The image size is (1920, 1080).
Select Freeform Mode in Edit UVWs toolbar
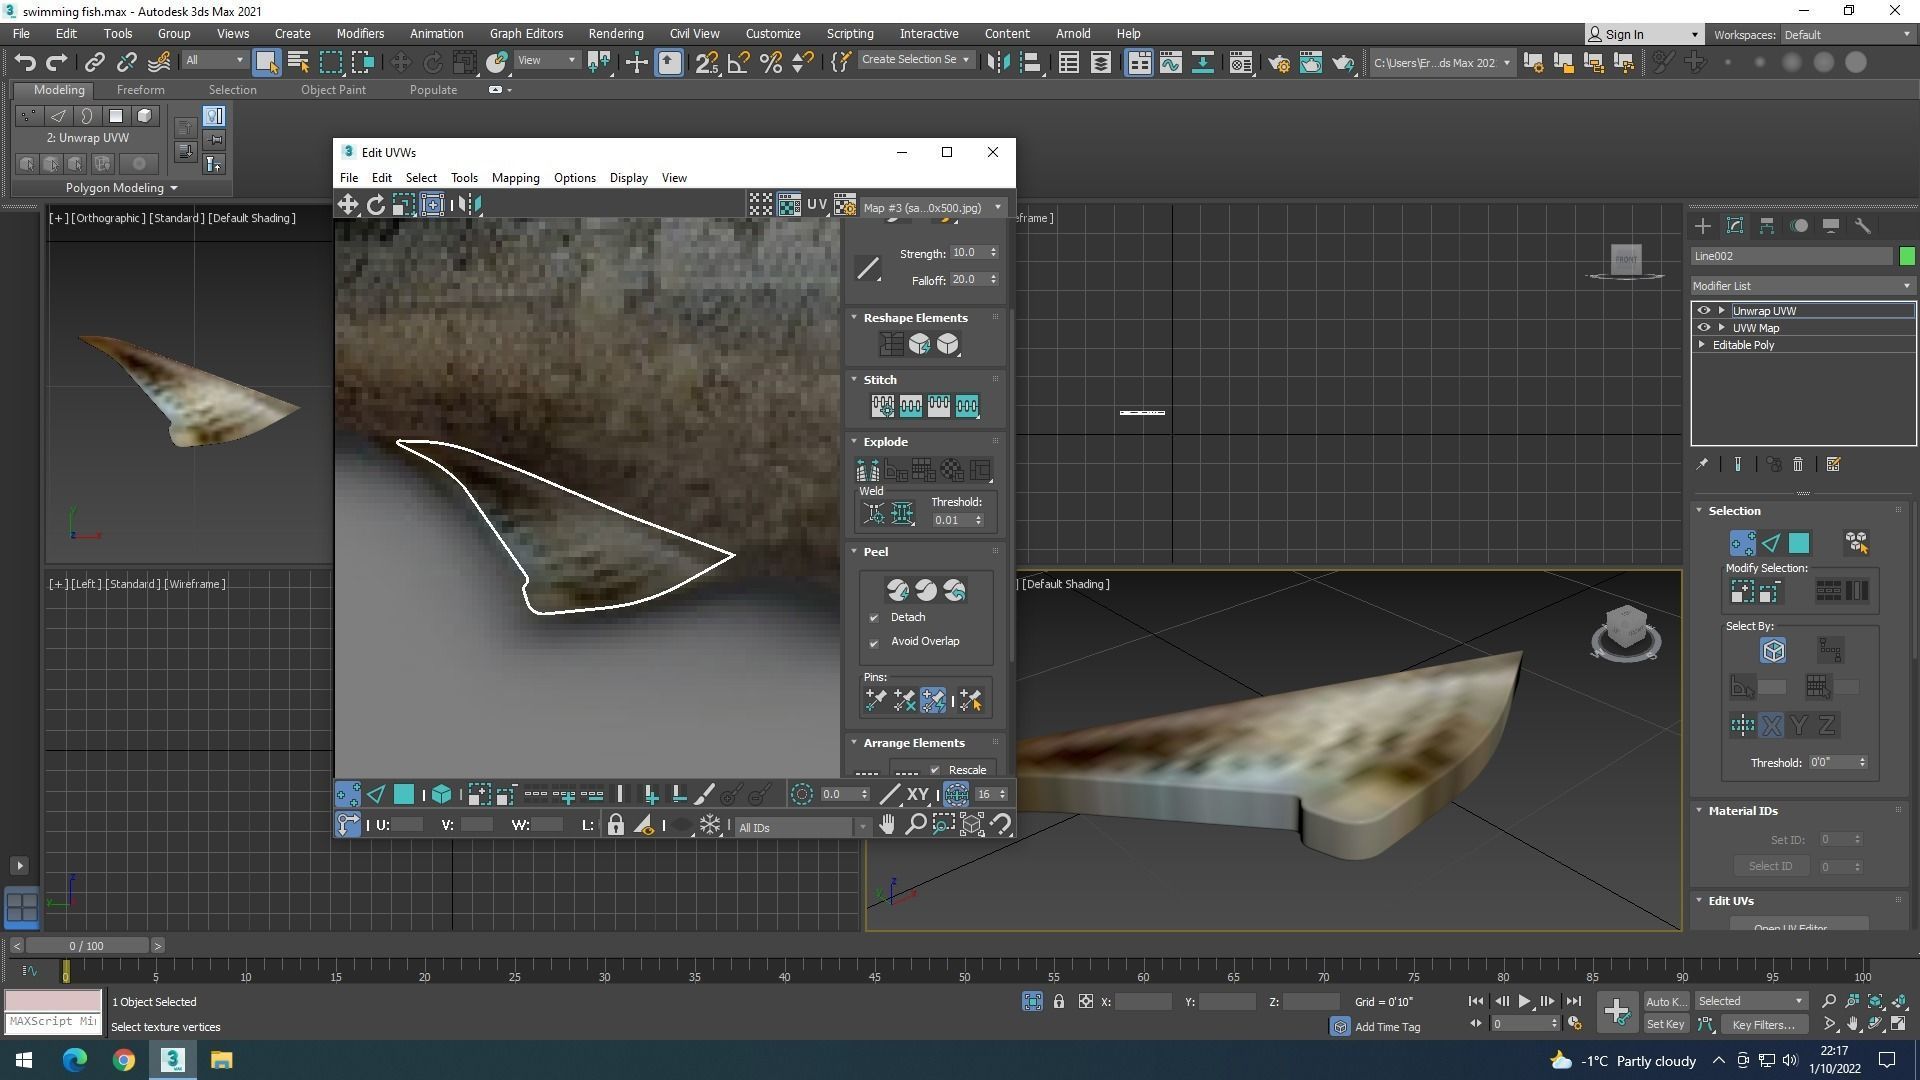click(x=432, y=205)
